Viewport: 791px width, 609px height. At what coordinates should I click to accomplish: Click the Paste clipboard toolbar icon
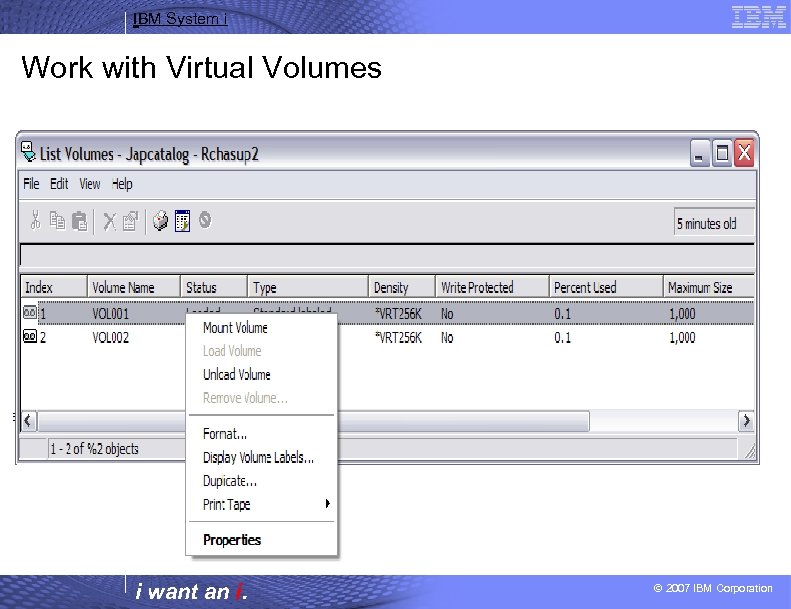point(79,221)
